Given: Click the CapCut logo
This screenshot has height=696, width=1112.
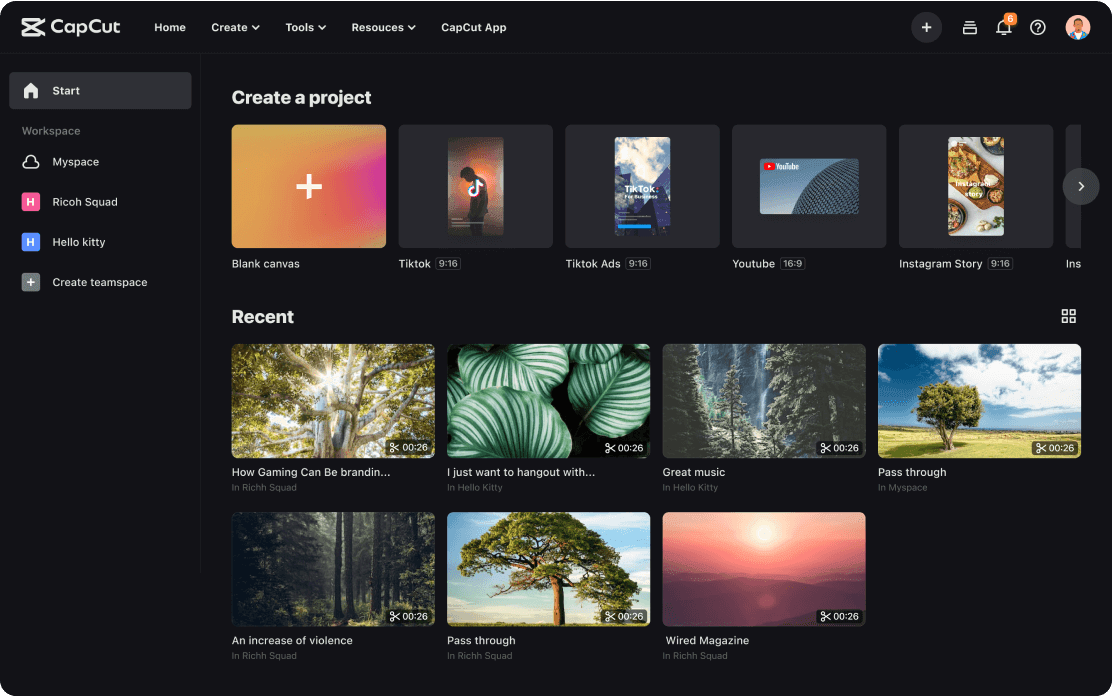Looking at the screenshot, I should [x=70, y=27].
